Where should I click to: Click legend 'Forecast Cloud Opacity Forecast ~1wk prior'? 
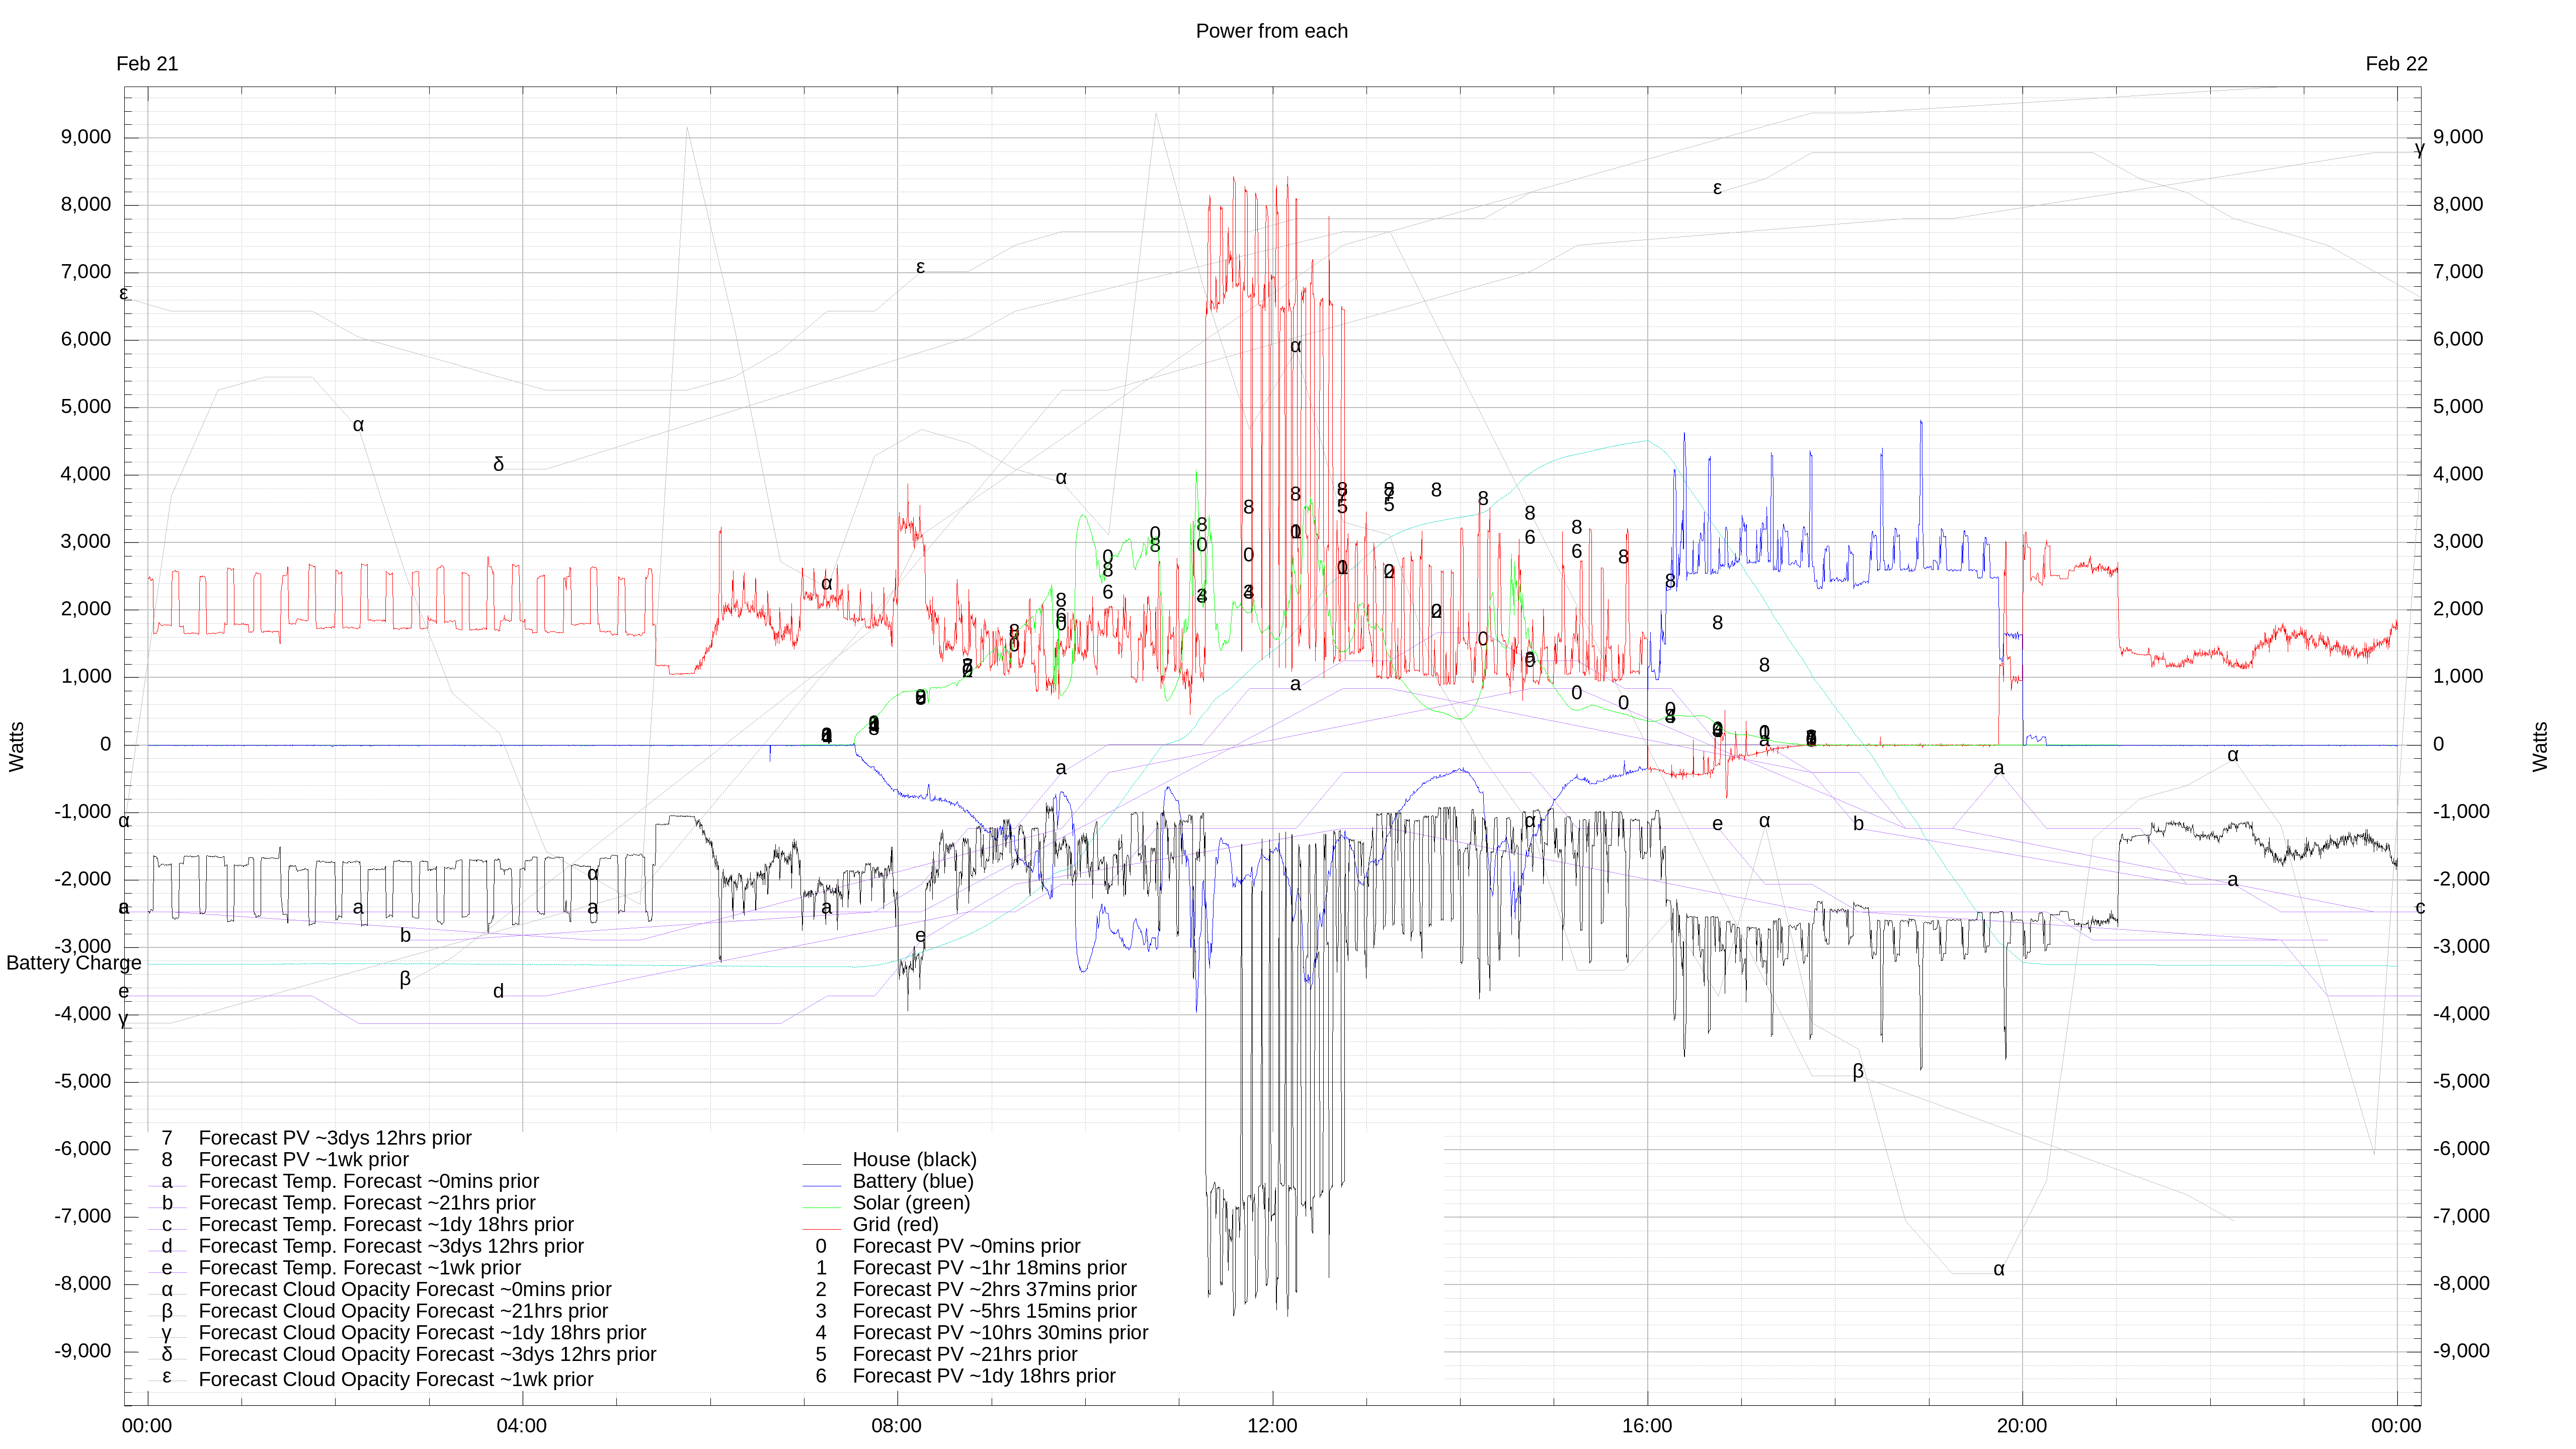click(396, 1380)
